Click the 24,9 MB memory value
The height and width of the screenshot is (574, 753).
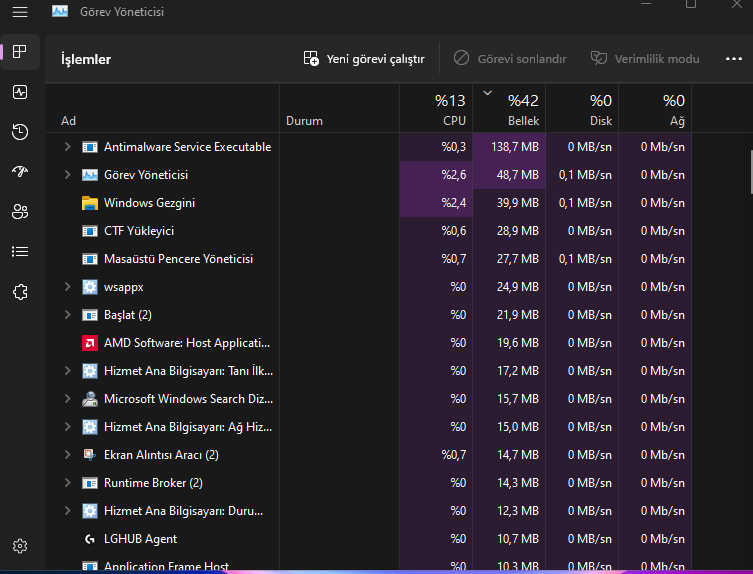(x=518, y=287)
